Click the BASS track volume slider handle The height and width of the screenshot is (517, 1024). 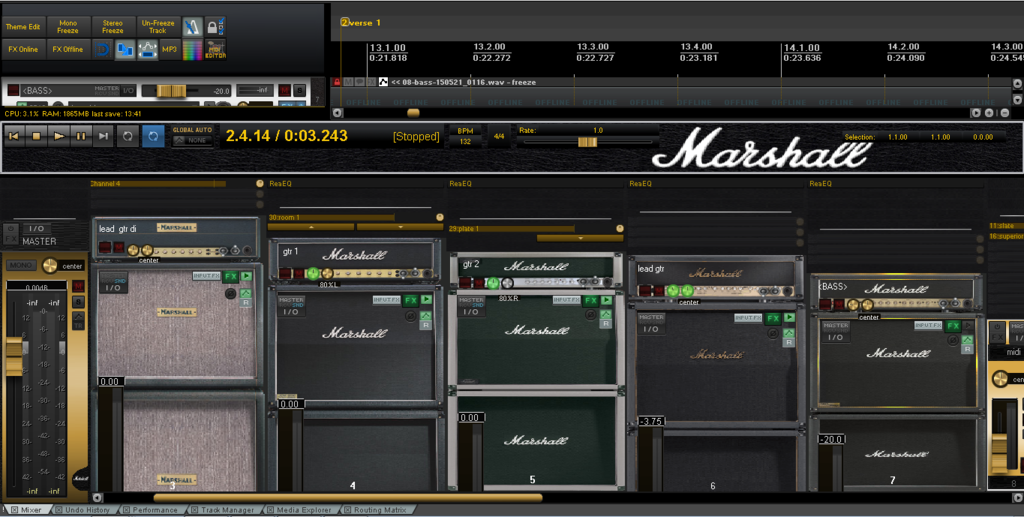coord(171,91)
